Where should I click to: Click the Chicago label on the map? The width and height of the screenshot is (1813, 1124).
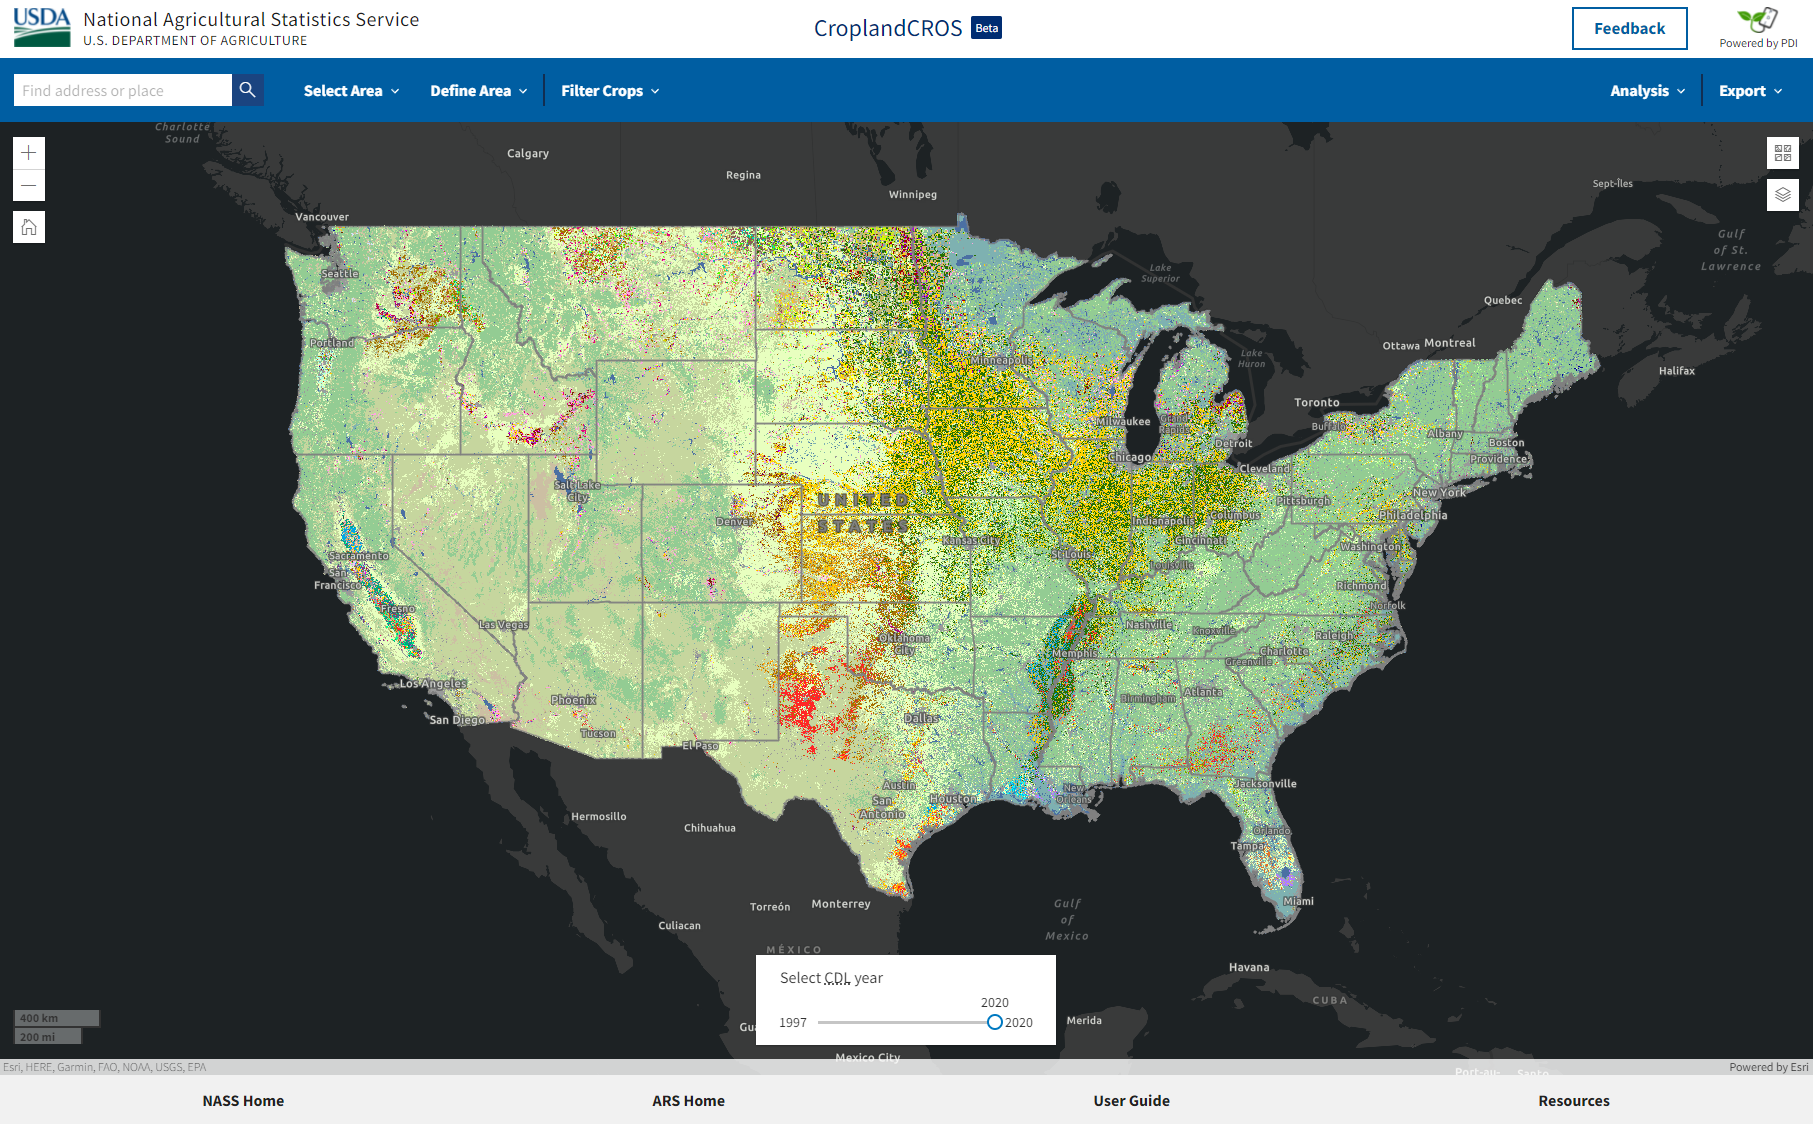click(1130, 457)
